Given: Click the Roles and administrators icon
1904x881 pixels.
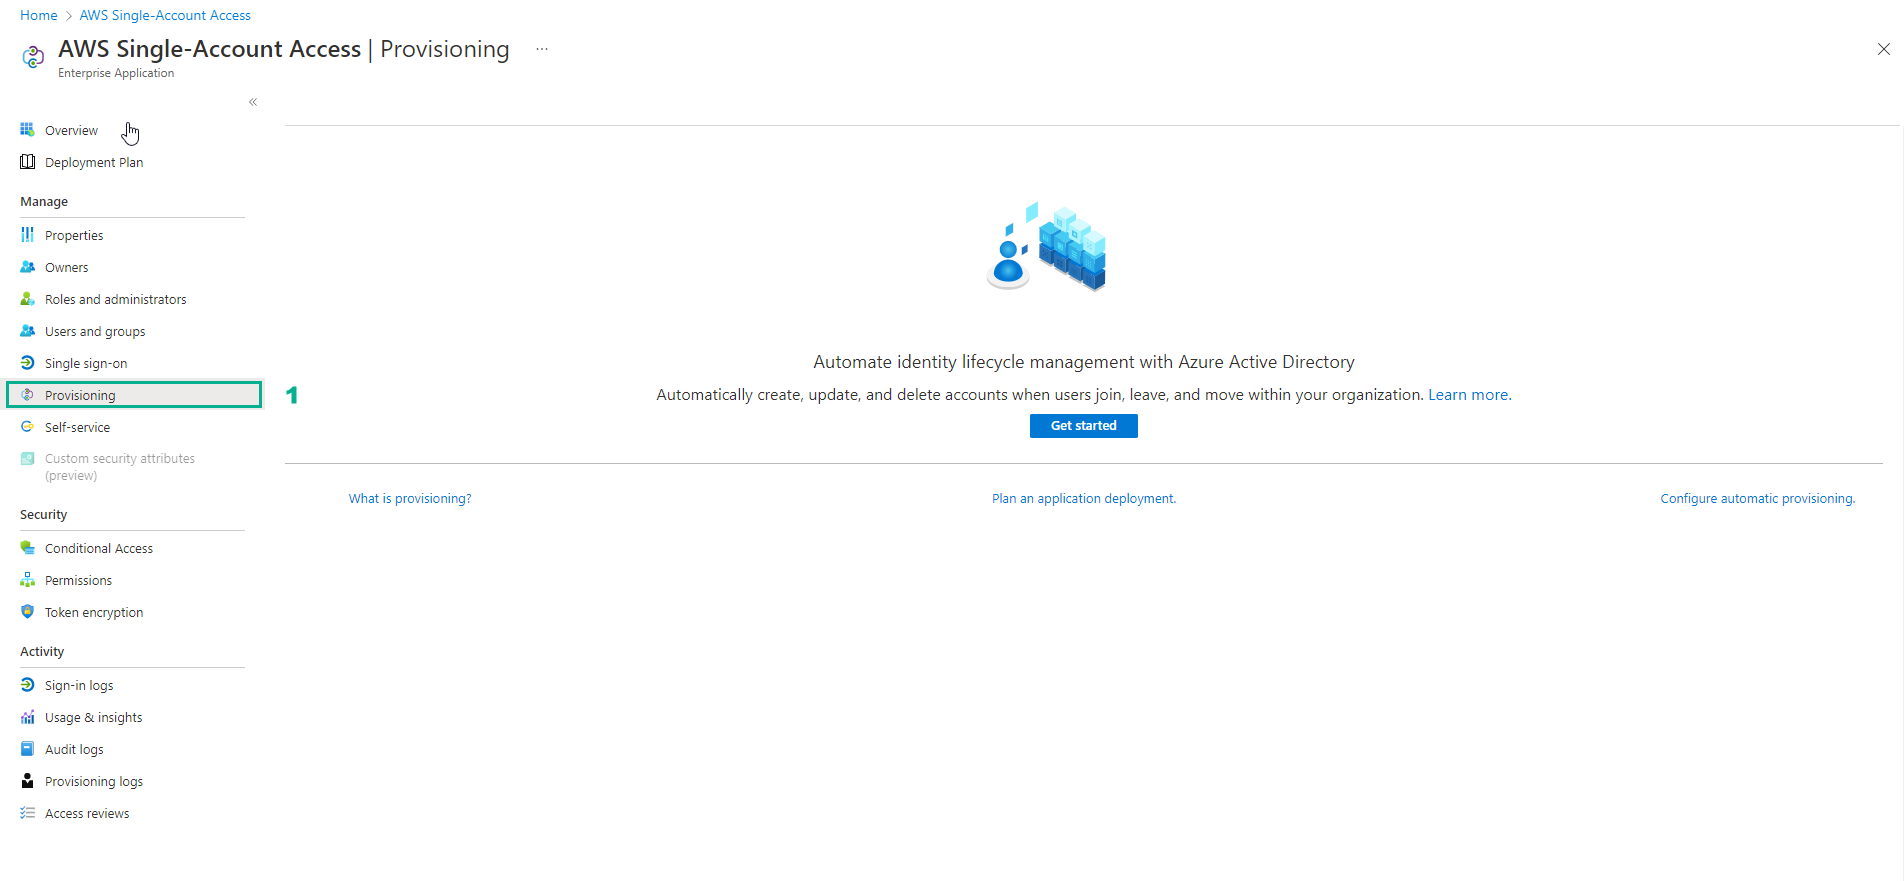Looking at the screenshot, I should click(x=27, y=299).
